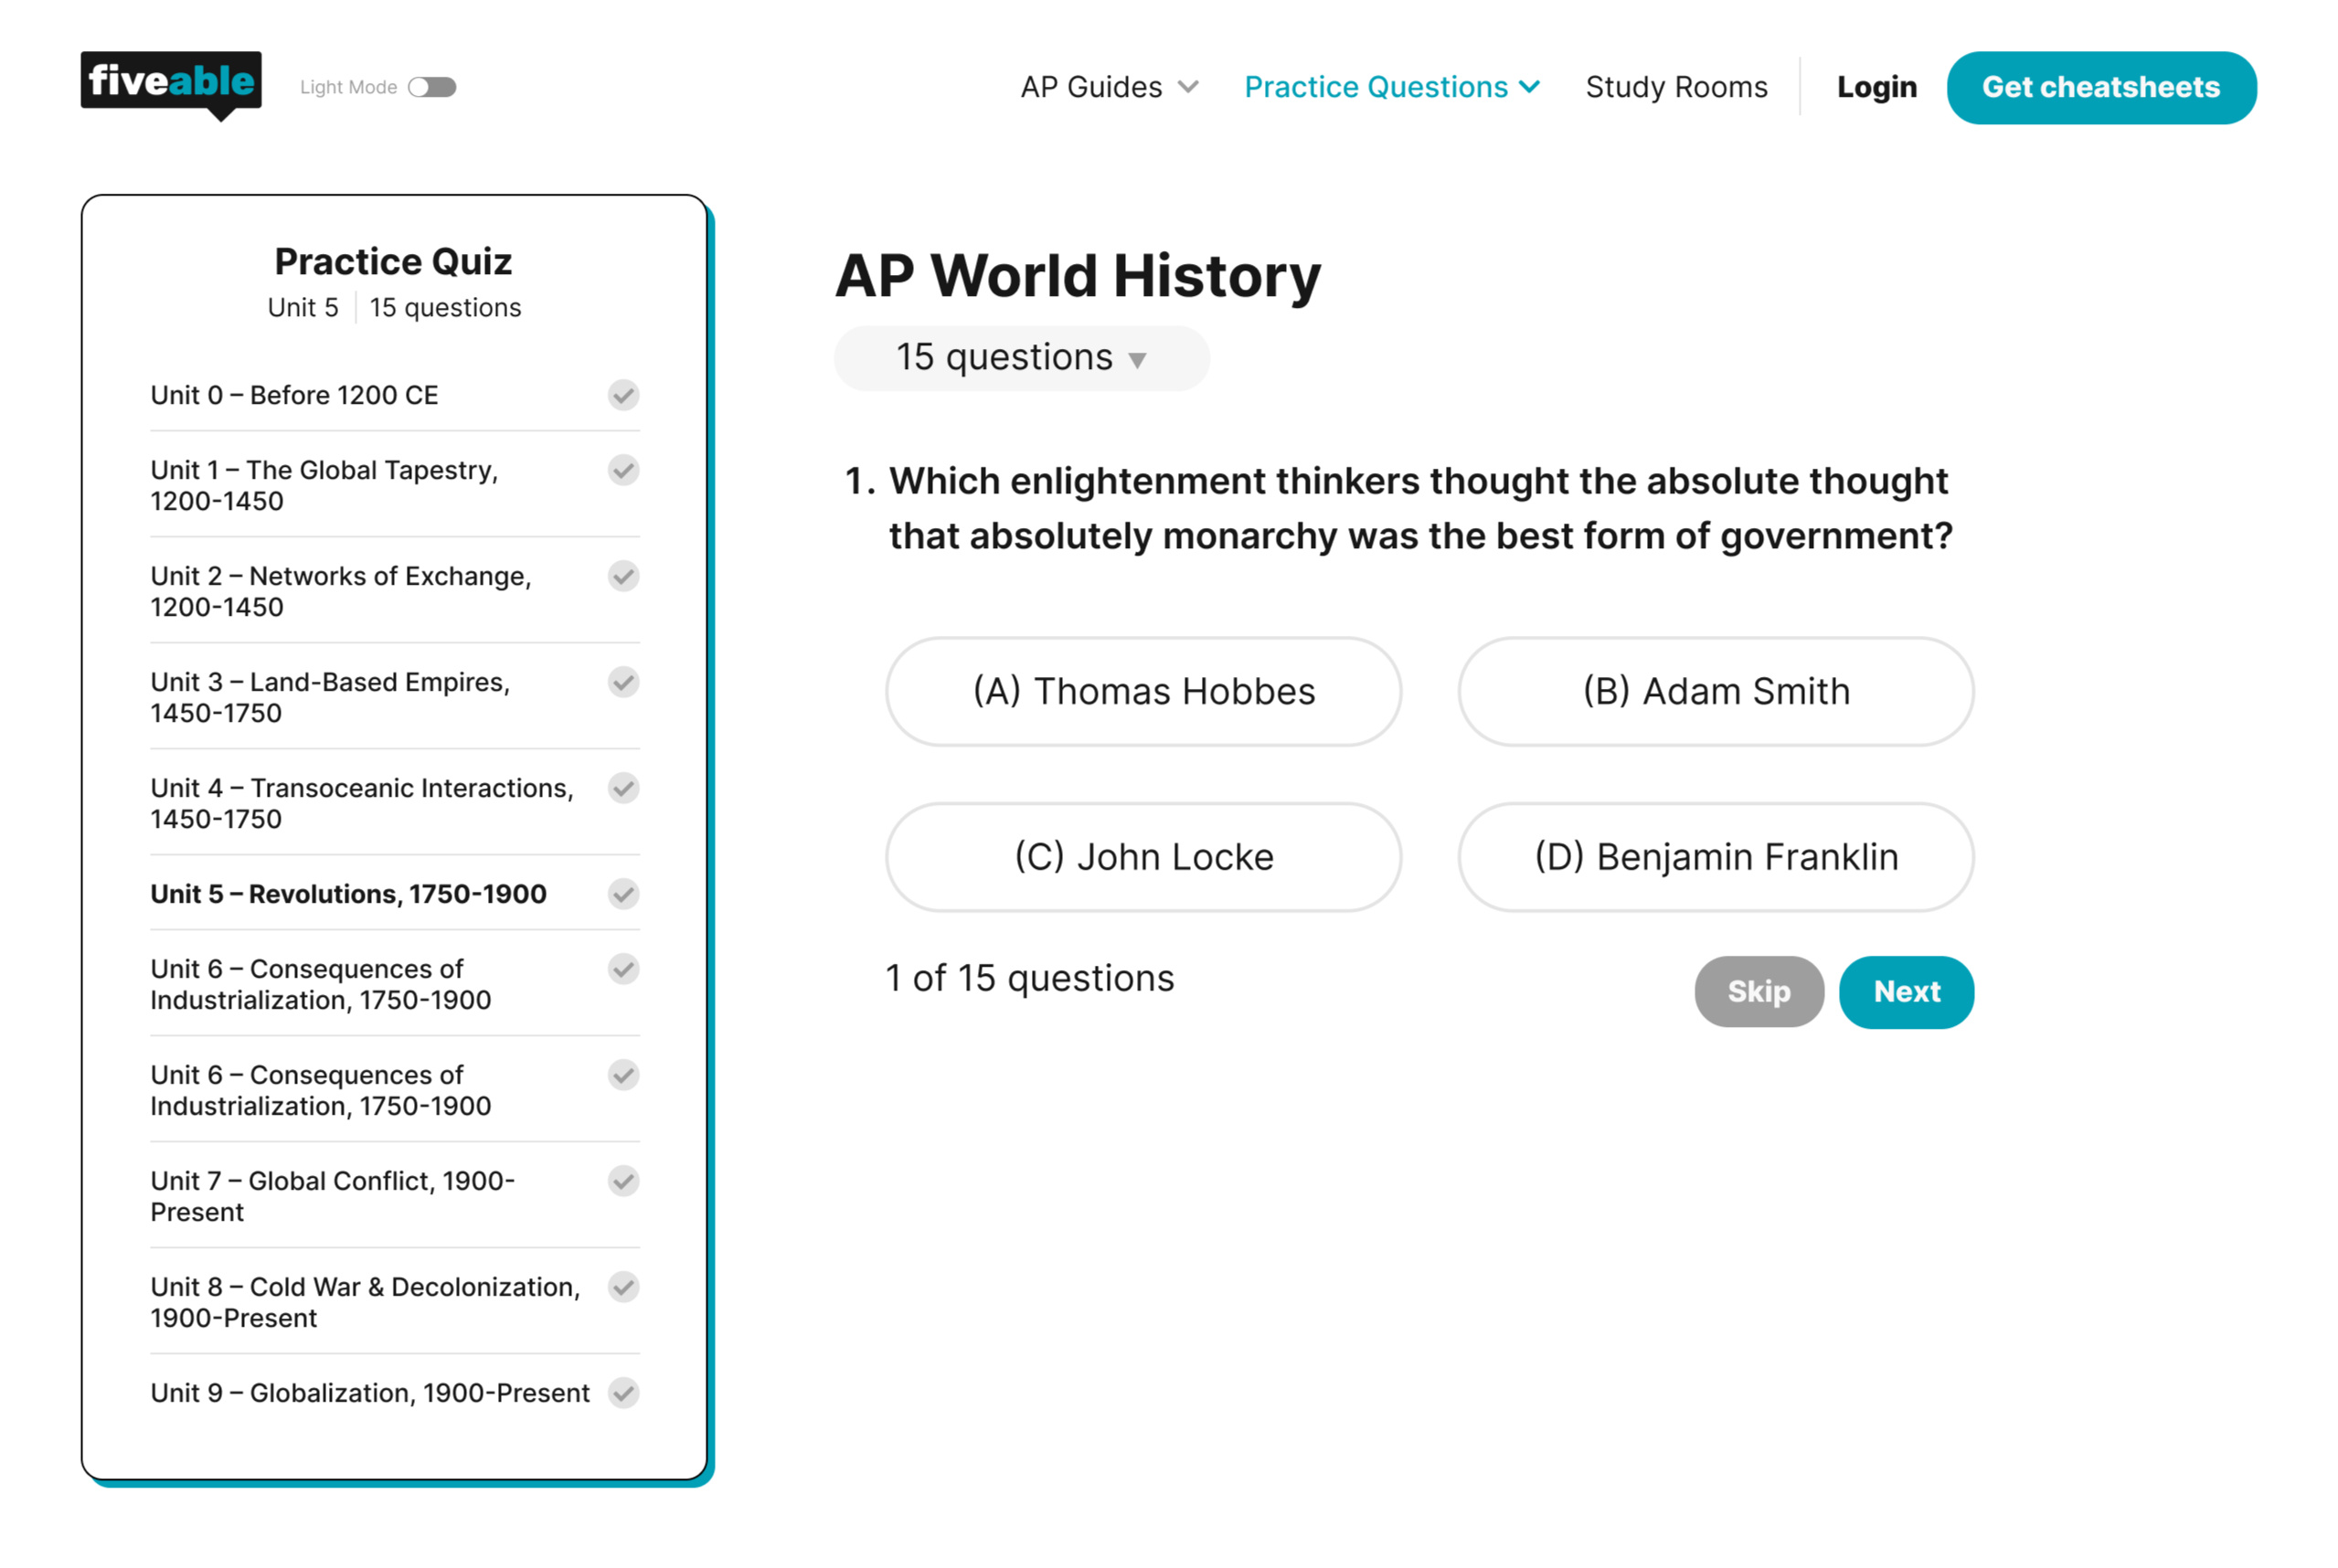2338x1568 pixels.
Task: Click checkmark icon beside Unit 8 Cold War
Action: 623,1287
